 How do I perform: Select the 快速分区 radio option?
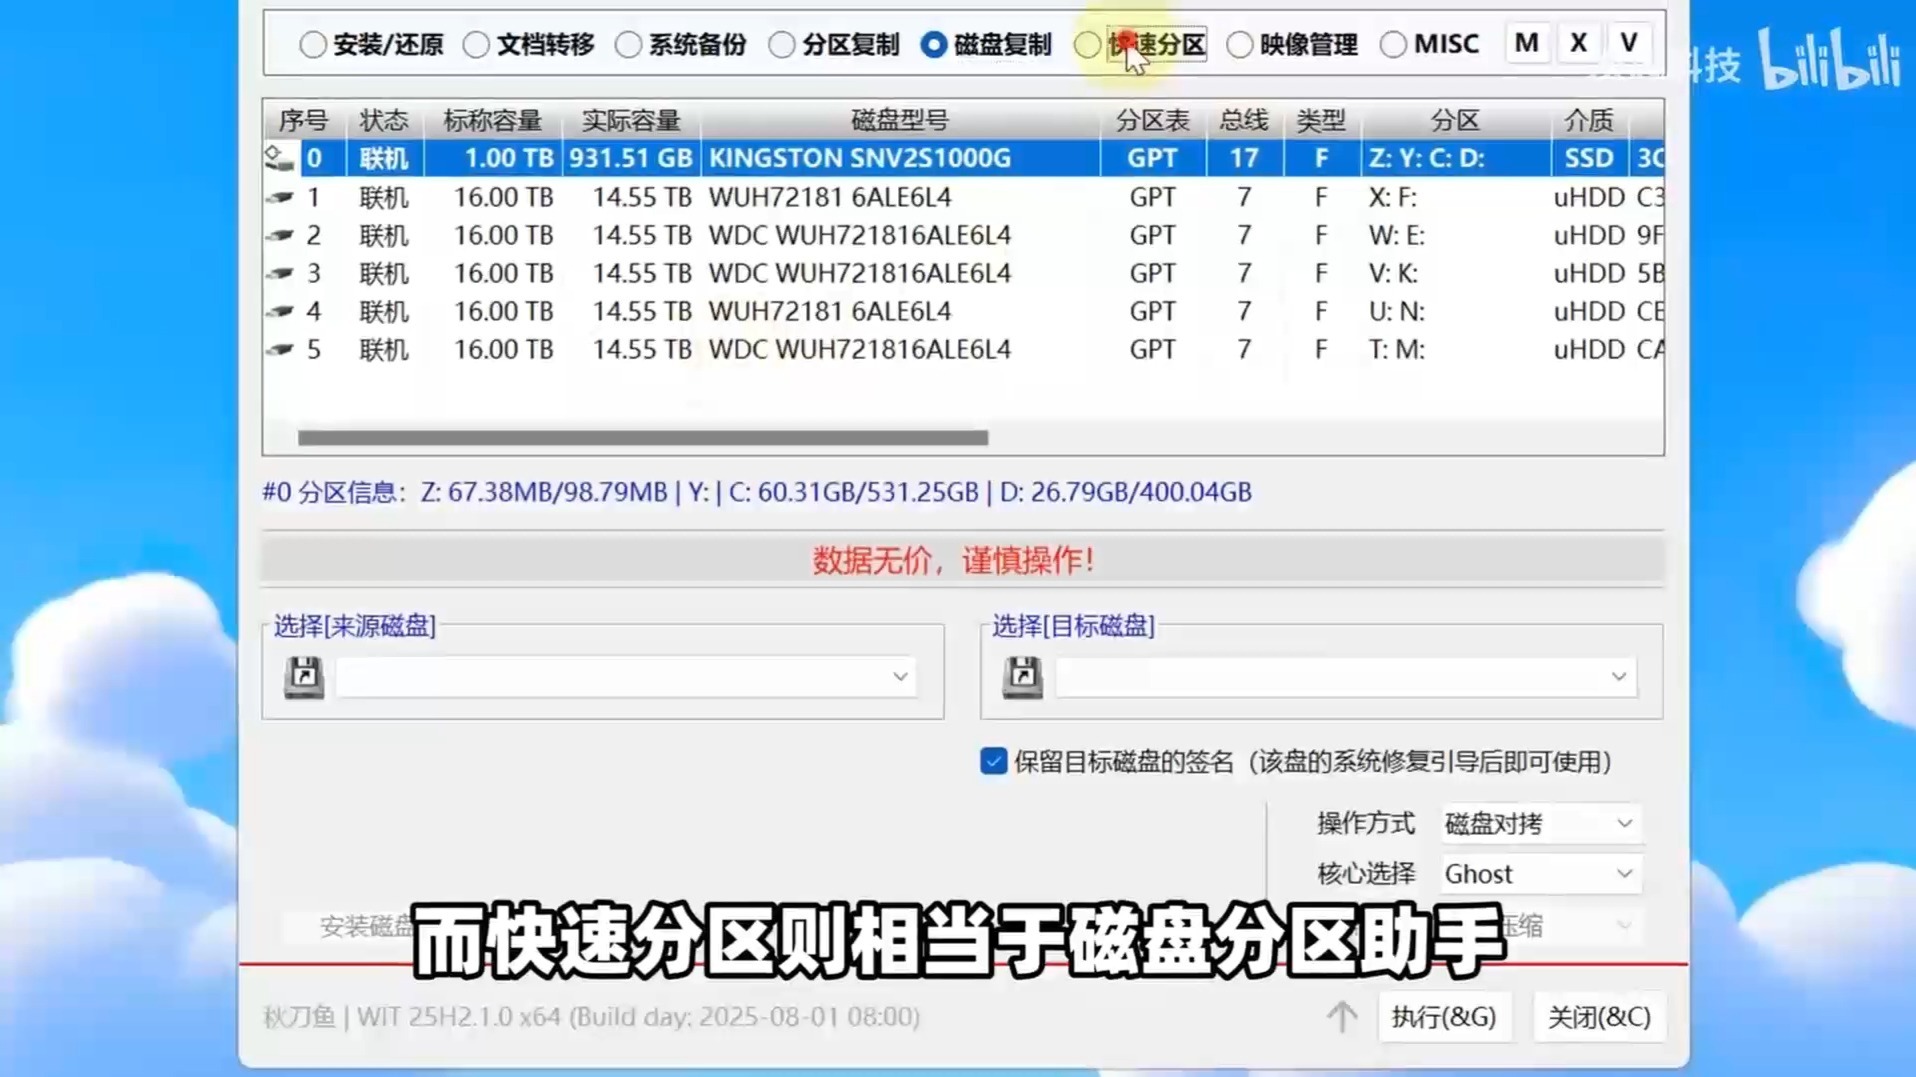pyautogui.click(x=1087, y=43)
